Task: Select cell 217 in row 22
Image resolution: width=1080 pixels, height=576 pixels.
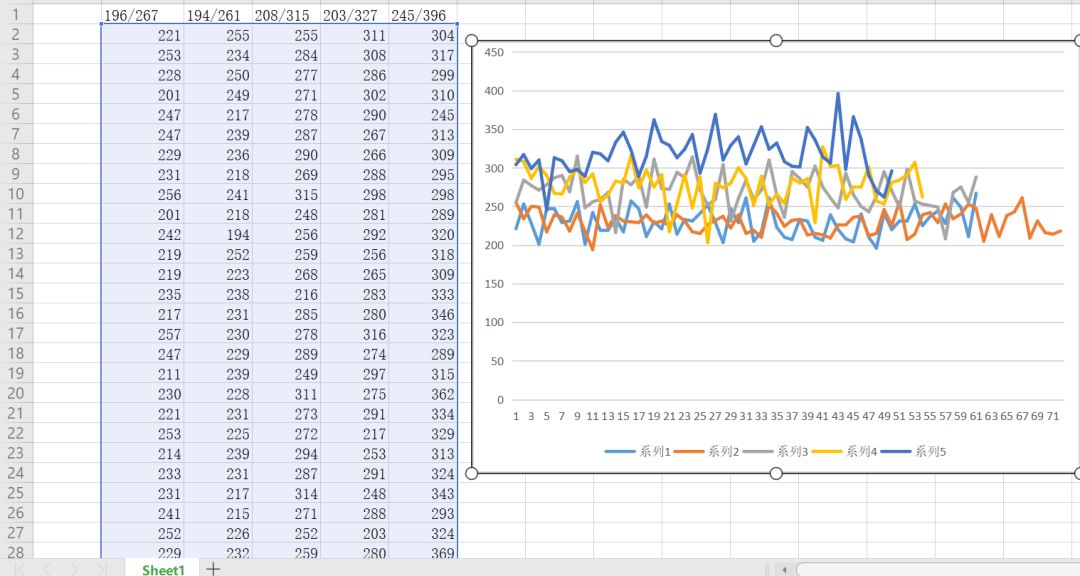Action: [355, 435]
